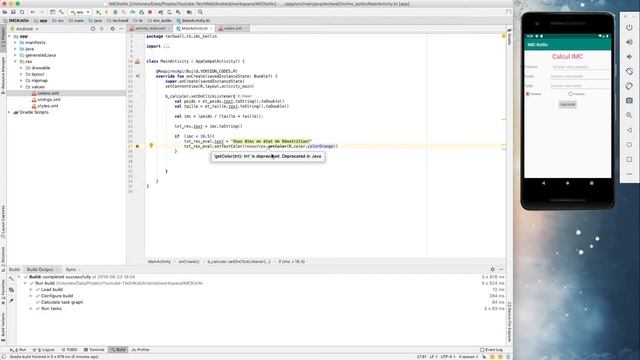Expand the drawable folder

[21, 68]
